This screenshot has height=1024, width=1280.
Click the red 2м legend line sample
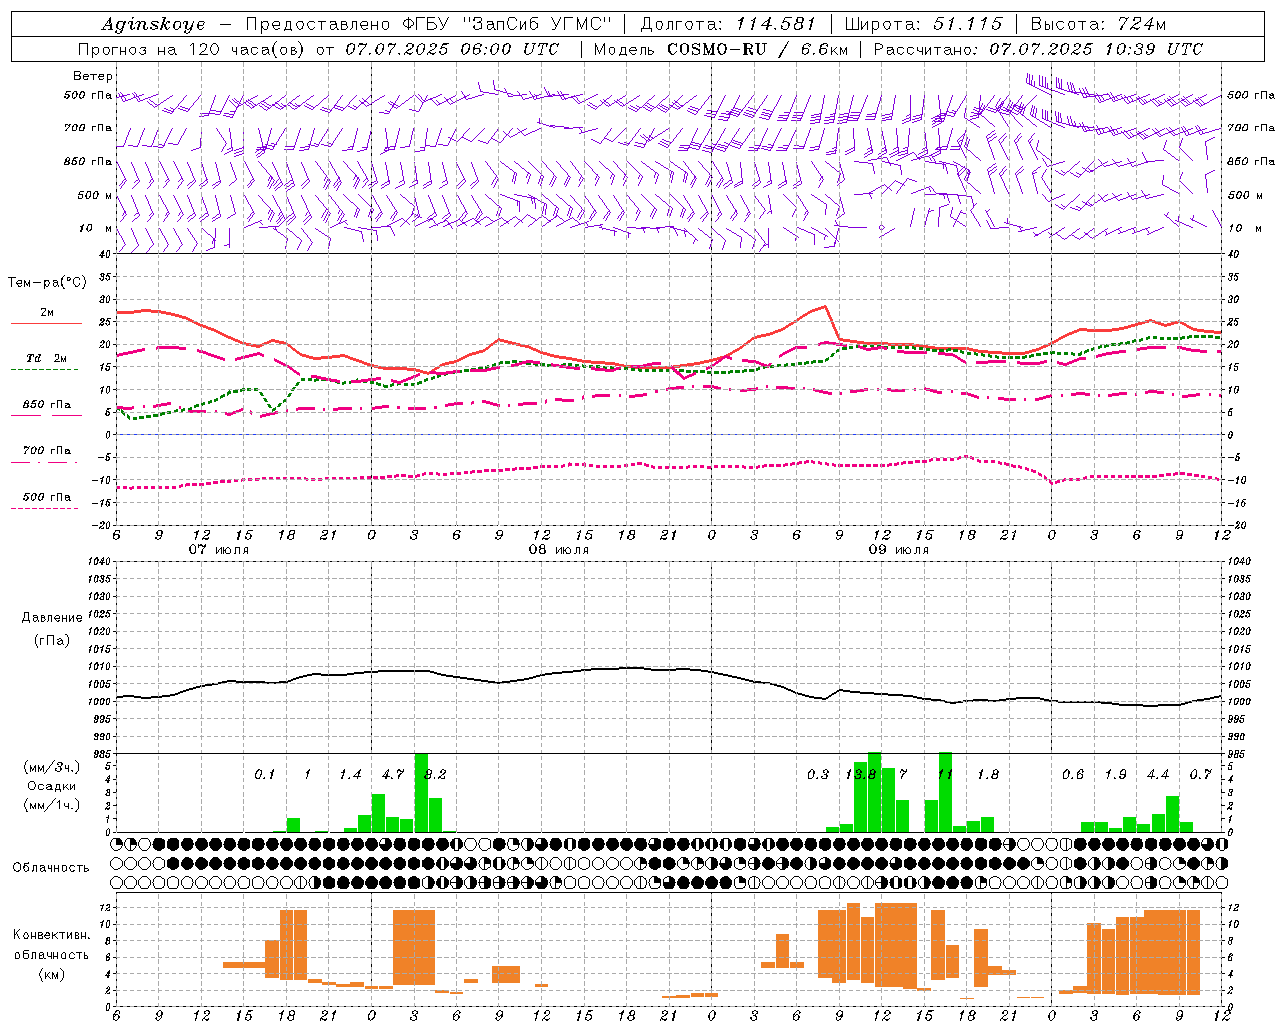46,324
